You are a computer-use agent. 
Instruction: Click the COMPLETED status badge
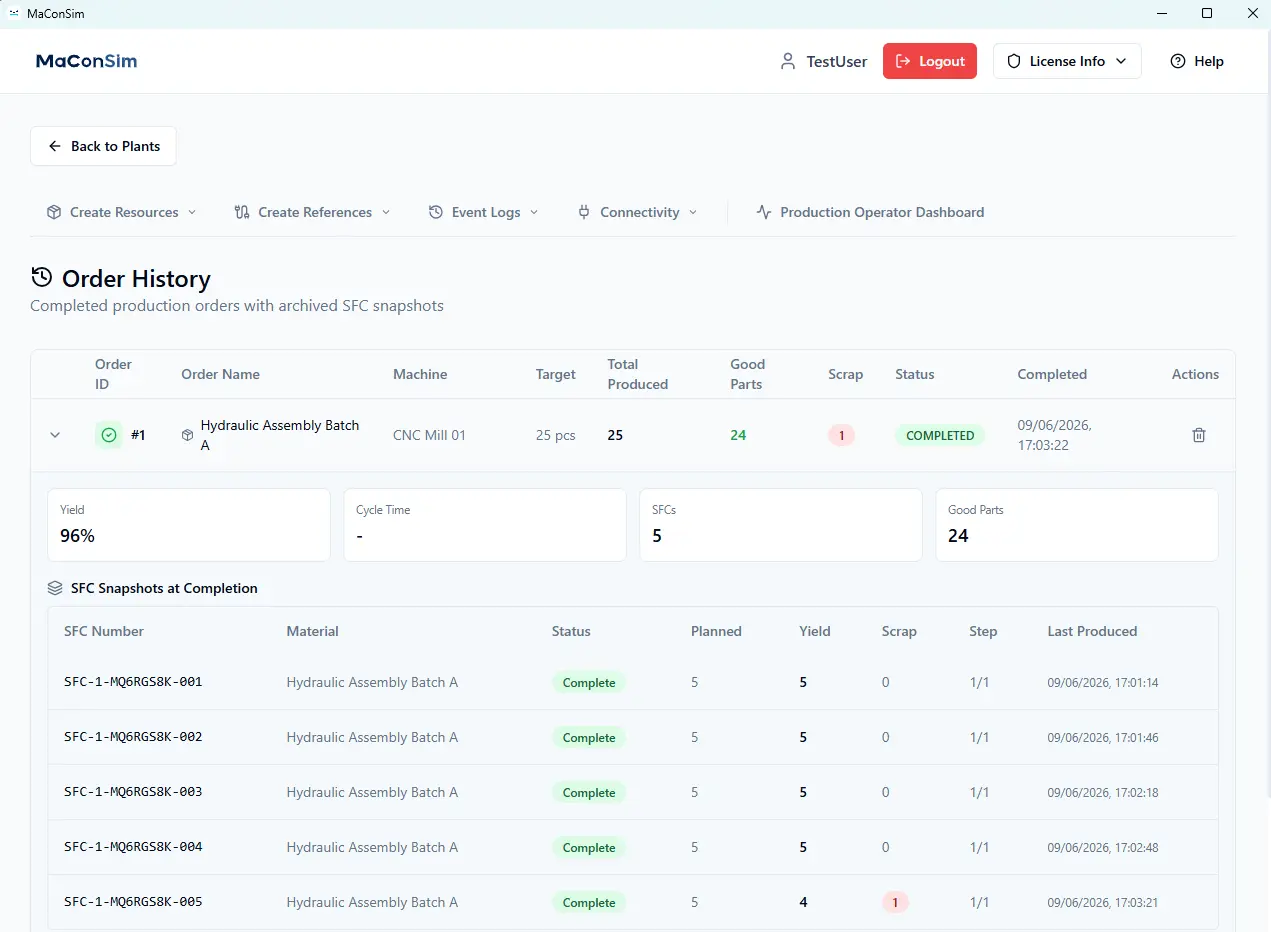point(940,435)
